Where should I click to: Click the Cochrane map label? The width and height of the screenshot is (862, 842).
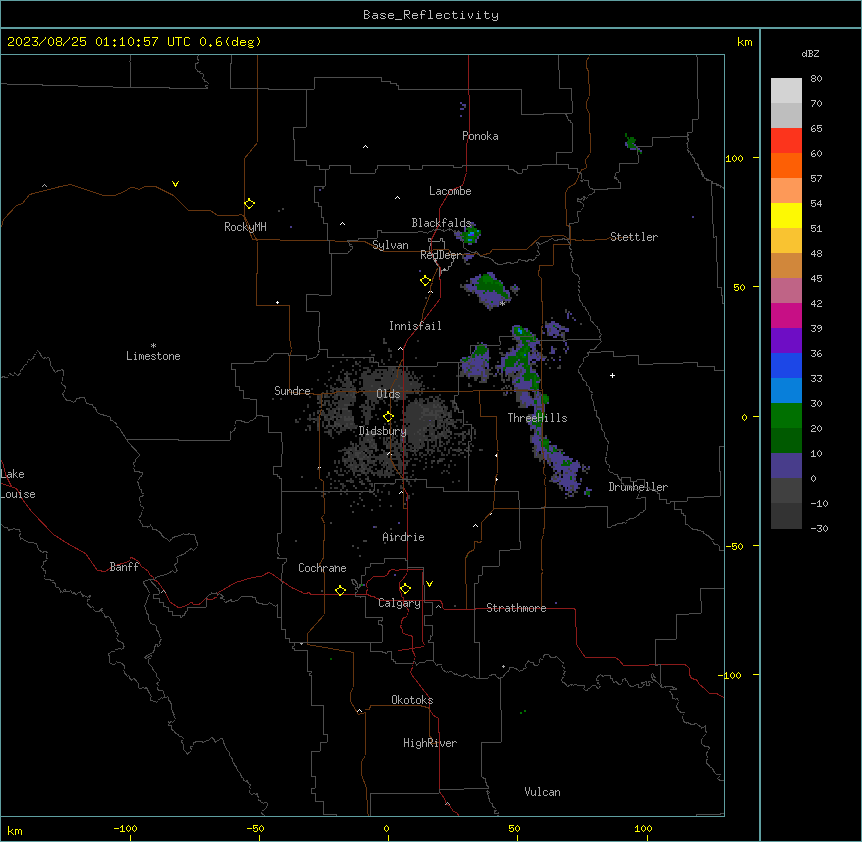point(322,568)
